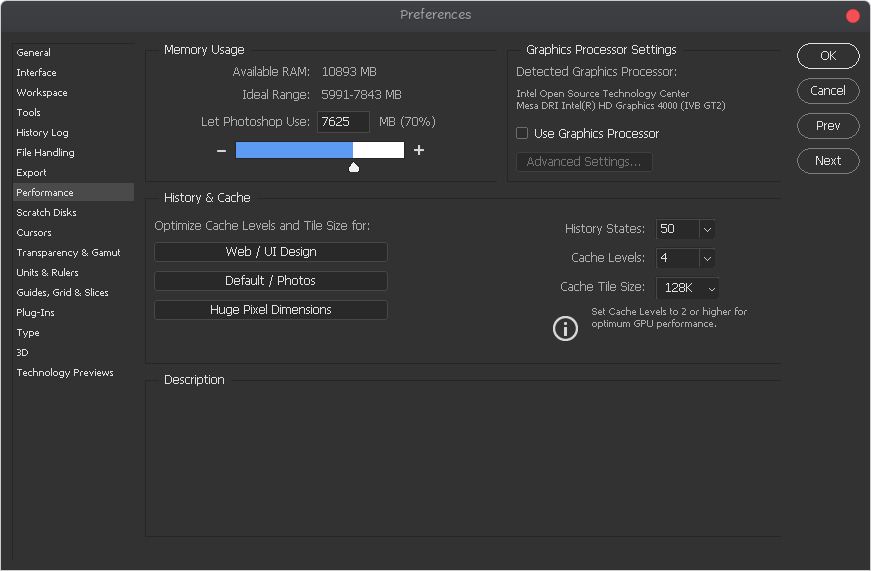Click 'Mesa DRI Intel(R) HD Graphics 4000' text
The width and height of the screenshot is (871, 571).
coord(620,106)
